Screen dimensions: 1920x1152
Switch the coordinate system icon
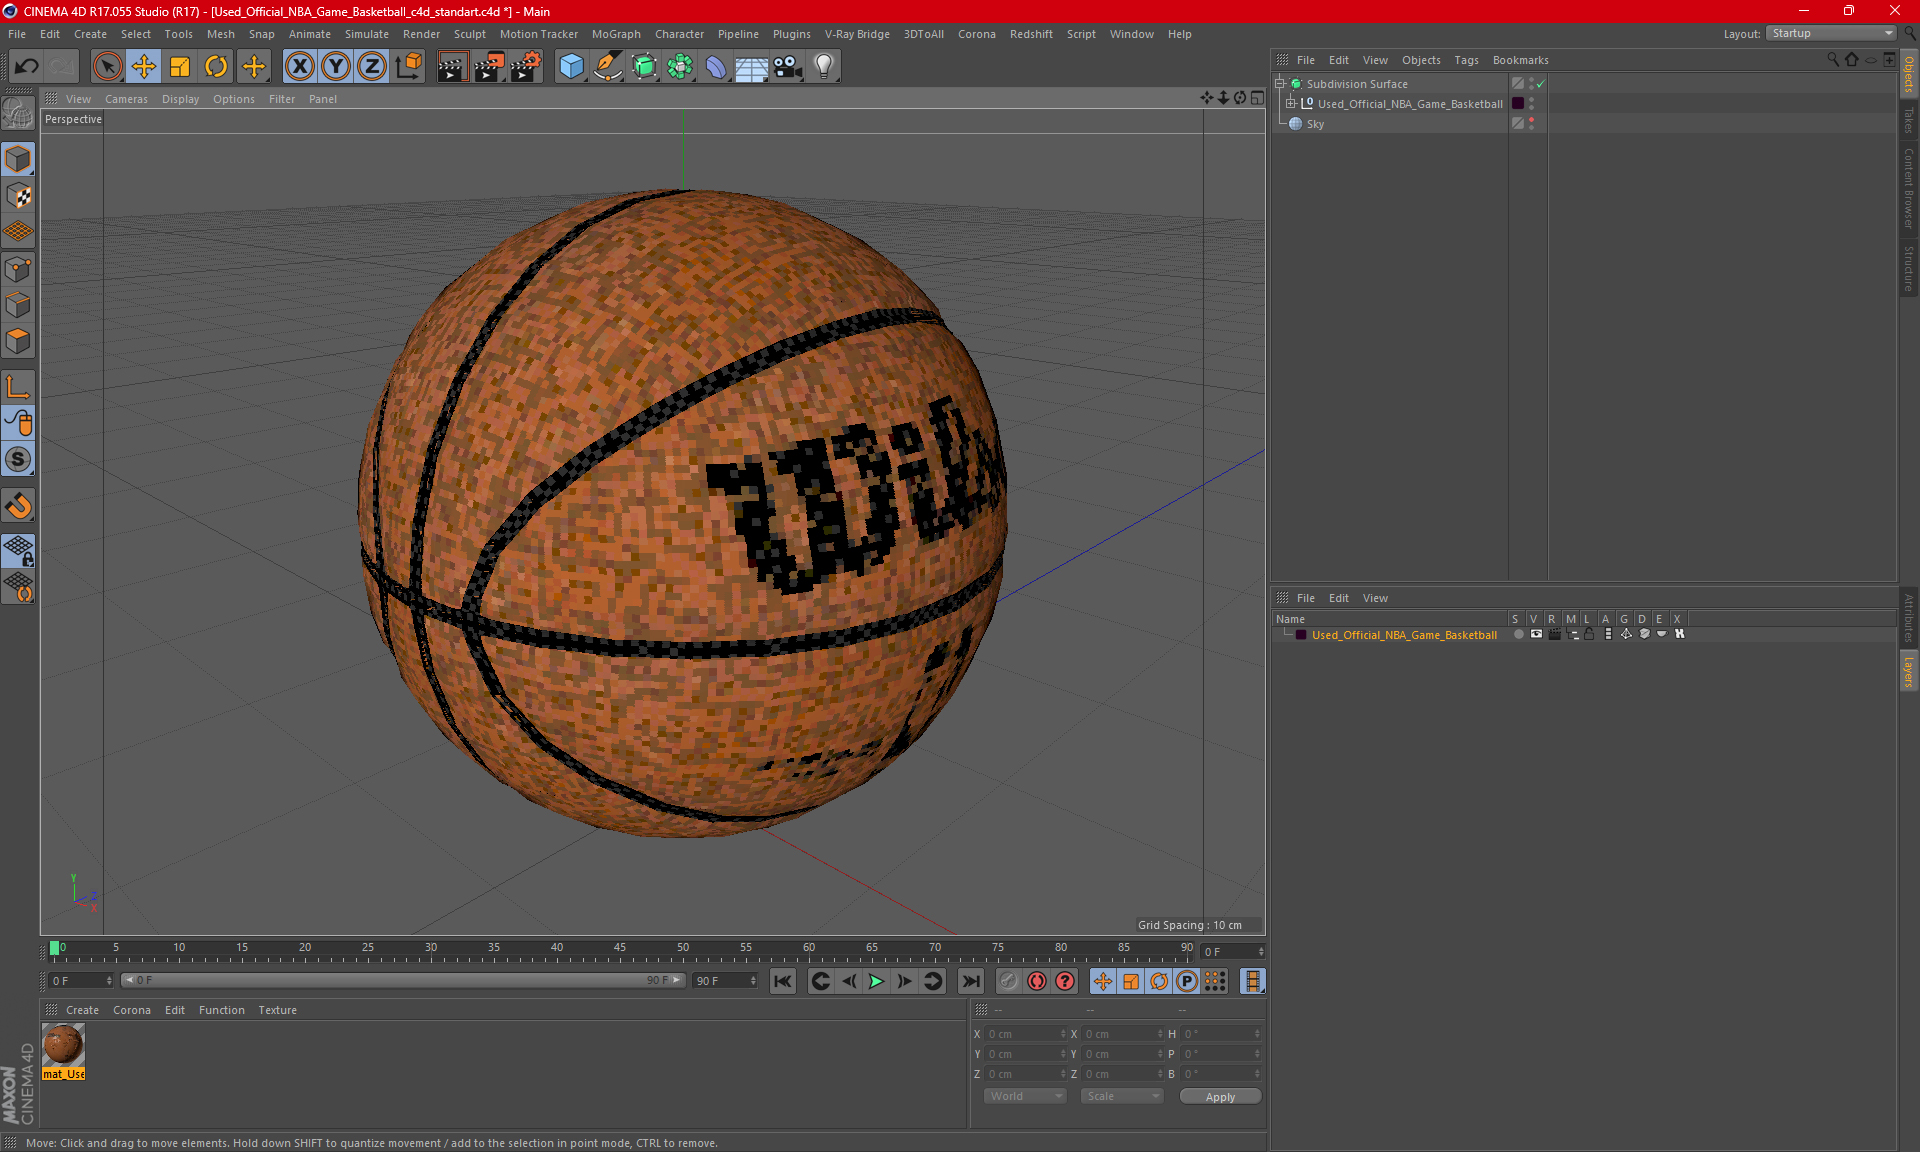pos(408,67)
